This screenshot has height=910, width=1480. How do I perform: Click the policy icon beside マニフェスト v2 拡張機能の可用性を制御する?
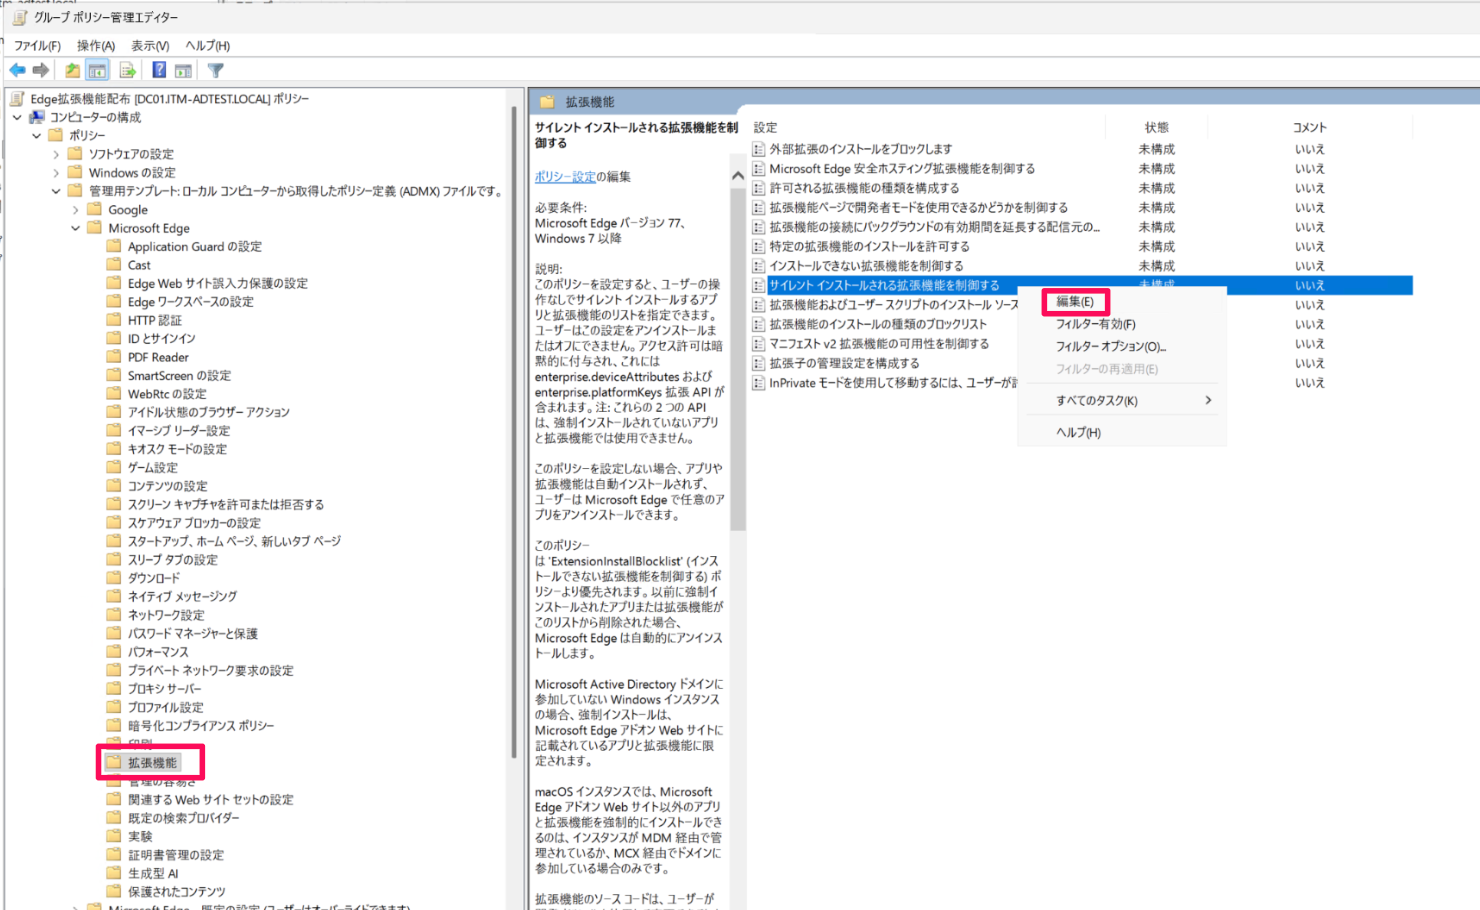click(x=759, y=344)
